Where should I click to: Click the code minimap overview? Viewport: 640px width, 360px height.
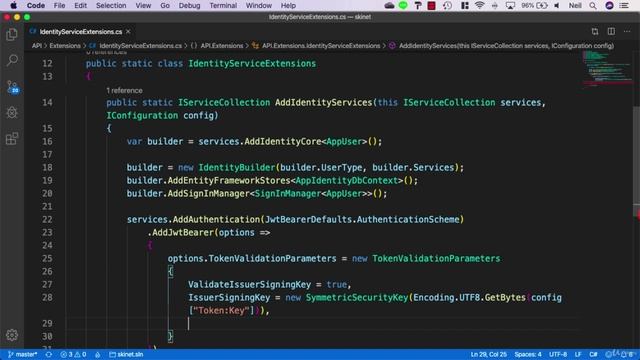(x=607, y=69)
